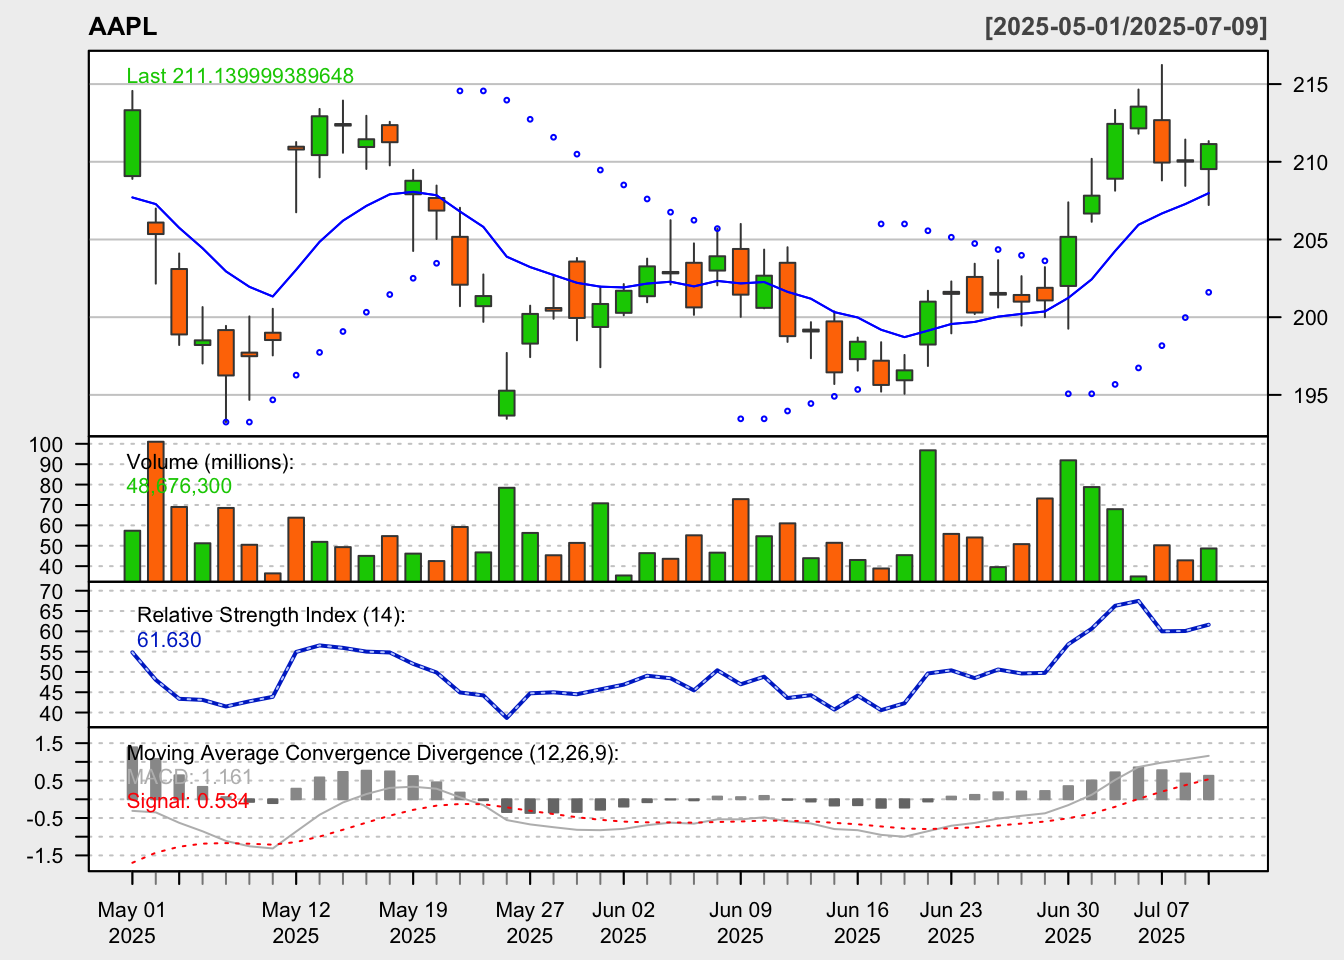Select the date range [2025-05-01/2025-07-09] label
The width and height of the screenshot is (1344, 960).
[1126, 27]
